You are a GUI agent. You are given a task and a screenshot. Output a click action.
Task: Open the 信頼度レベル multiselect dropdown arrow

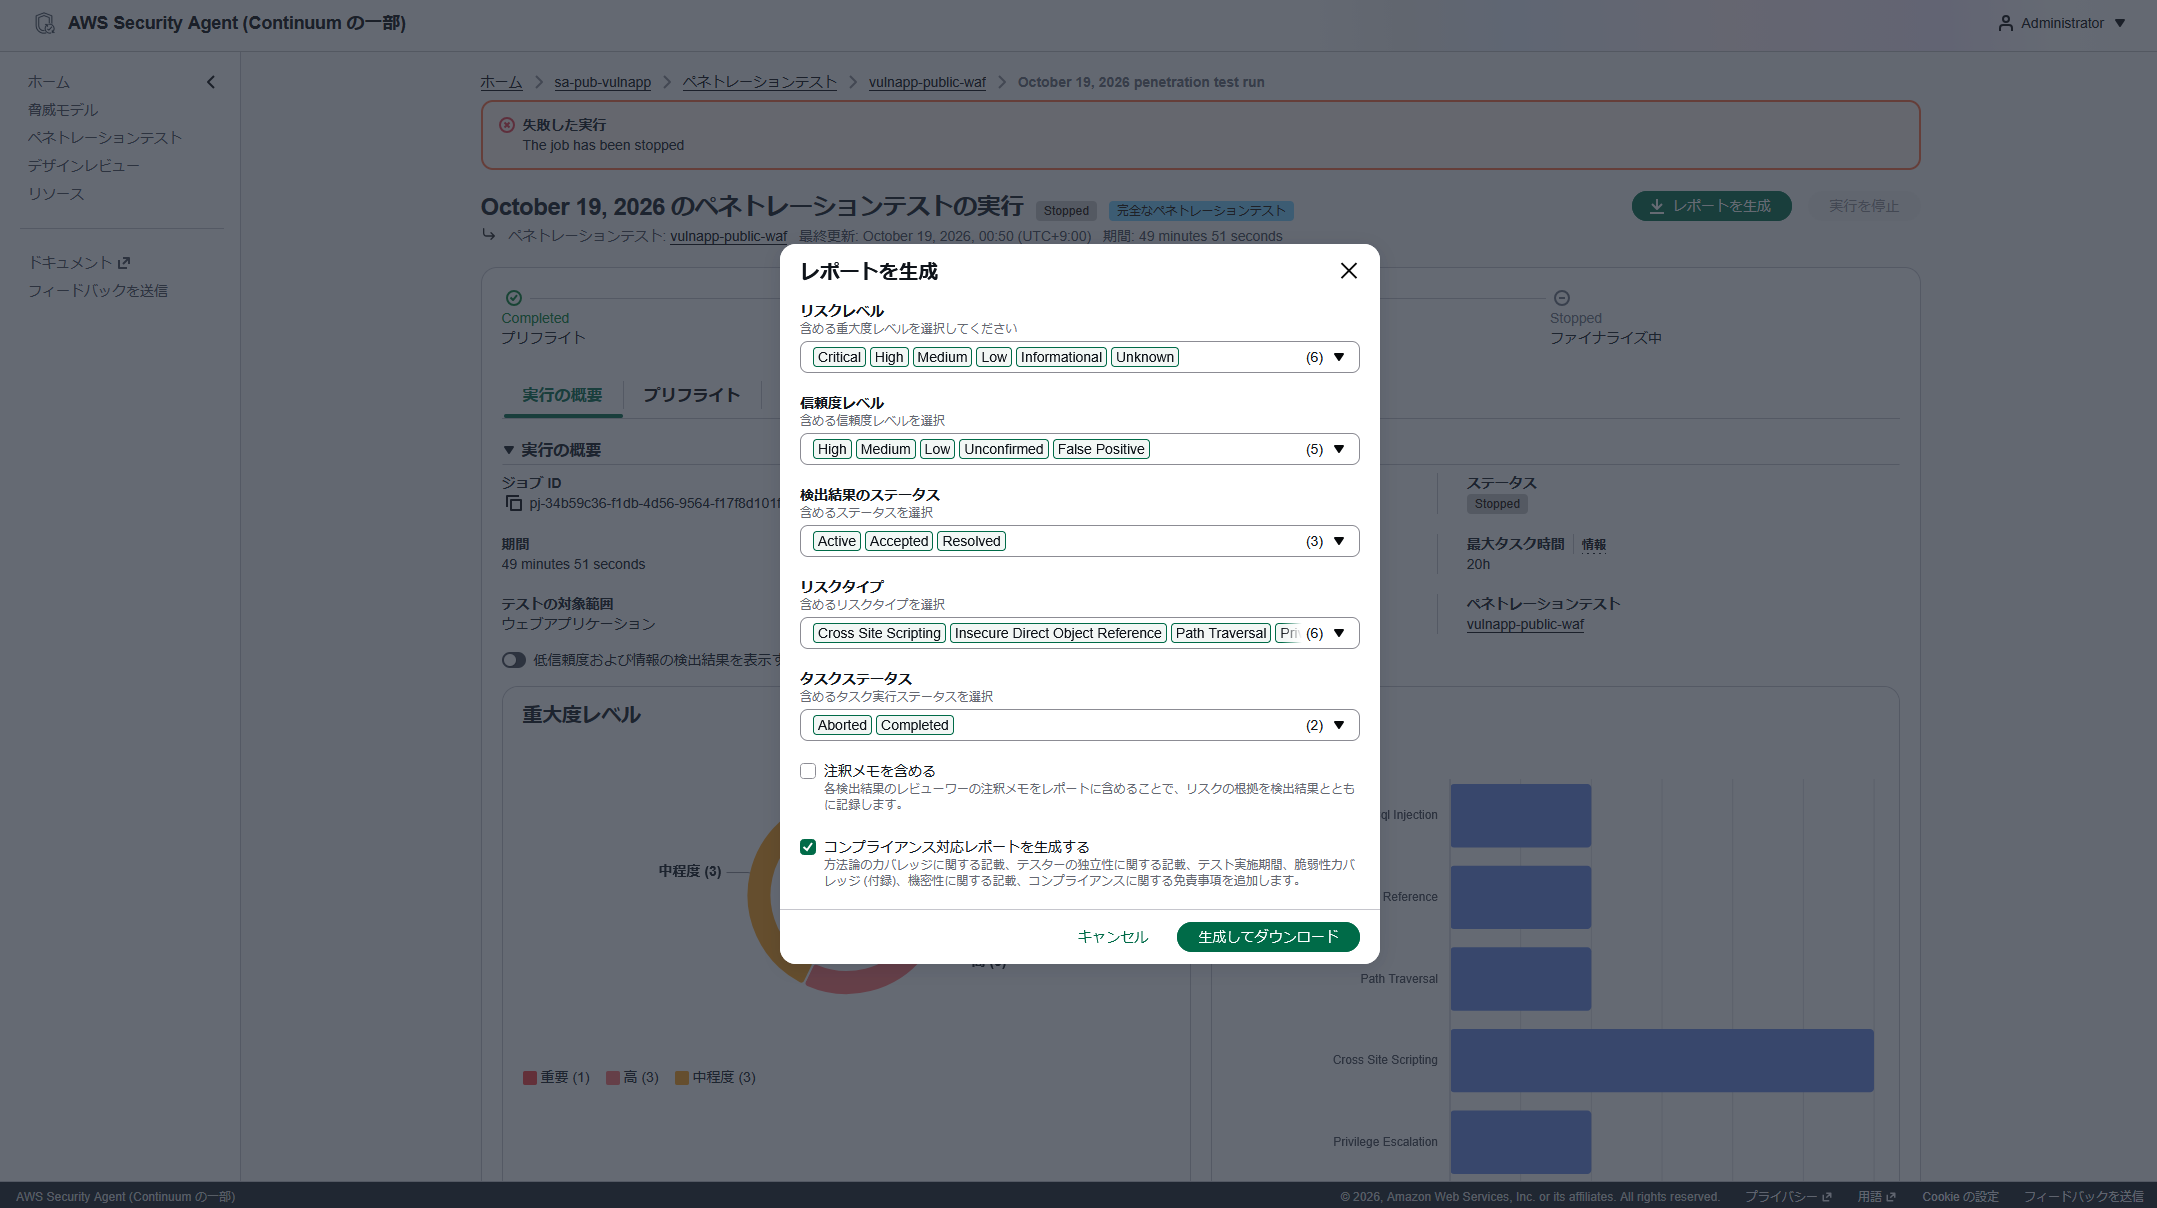point(1339,449)
